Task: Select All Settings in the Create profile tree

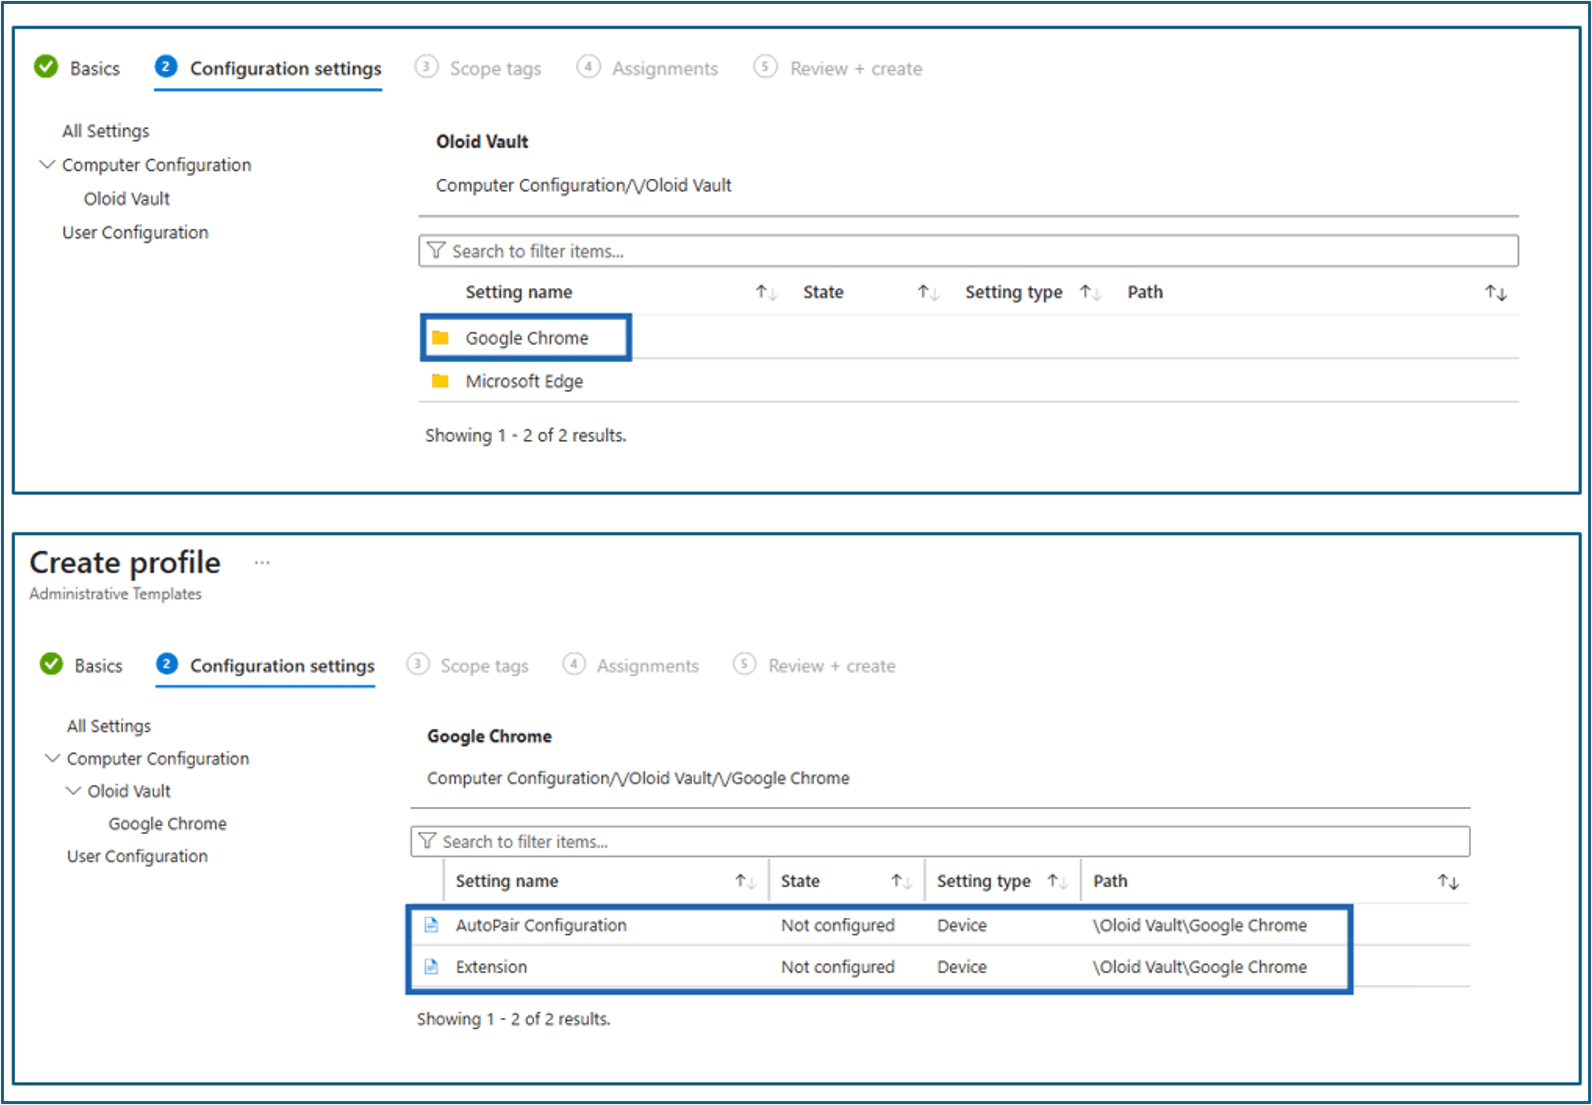Action: point(109,725)
